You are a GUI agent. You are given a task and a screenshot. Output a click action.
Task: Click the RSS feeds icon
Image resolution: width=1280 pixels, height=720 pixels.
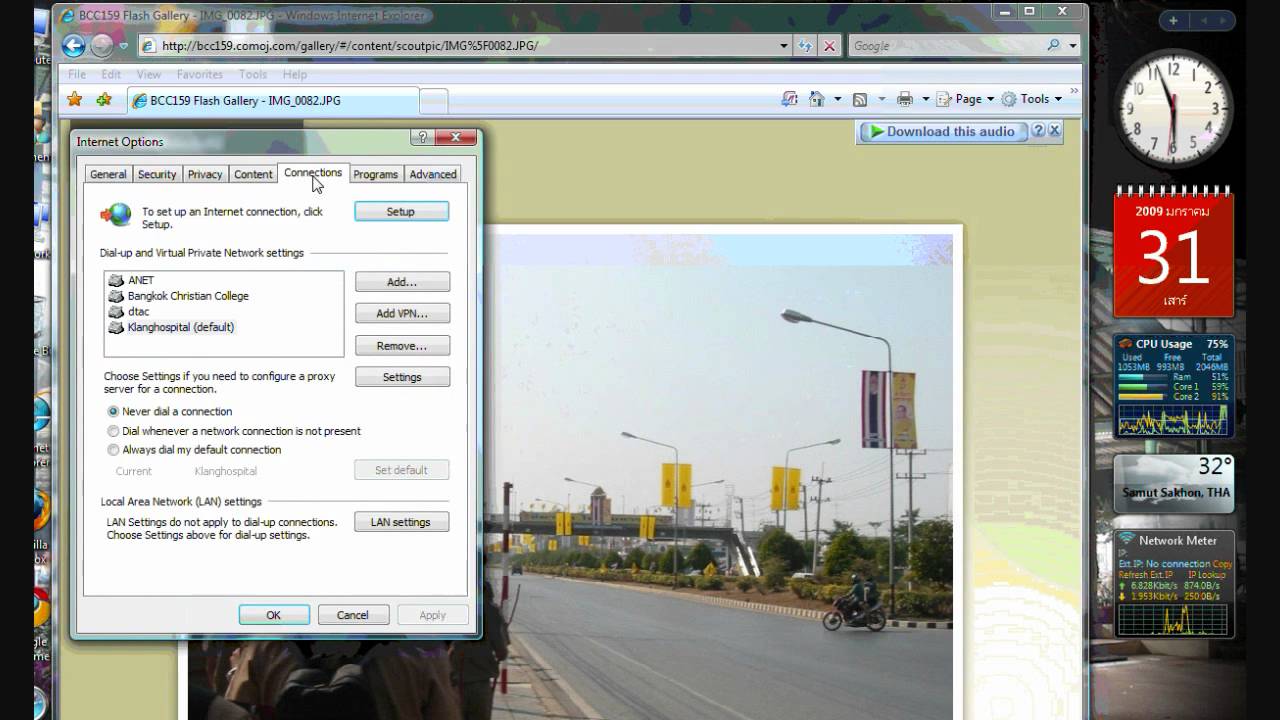click(859, 99)
